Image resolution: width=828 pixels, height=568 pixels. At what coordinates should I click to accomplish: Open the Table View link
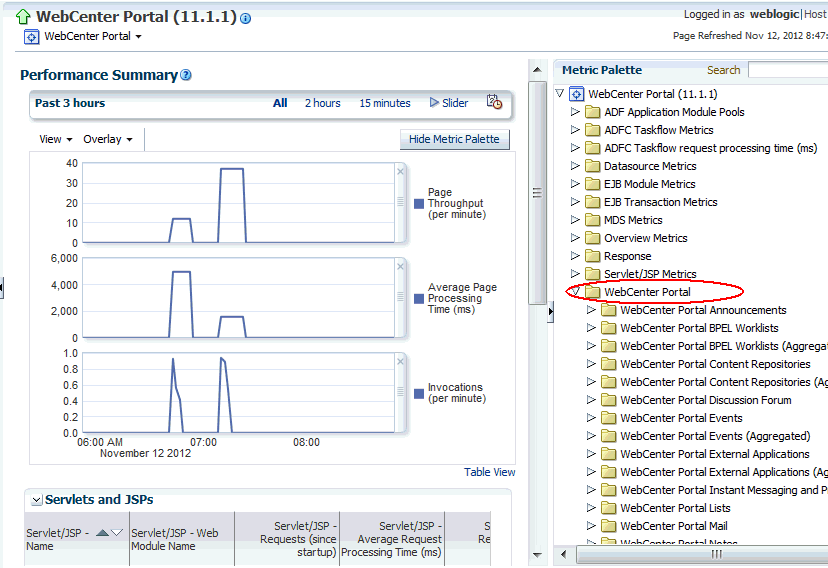point(490,472)
